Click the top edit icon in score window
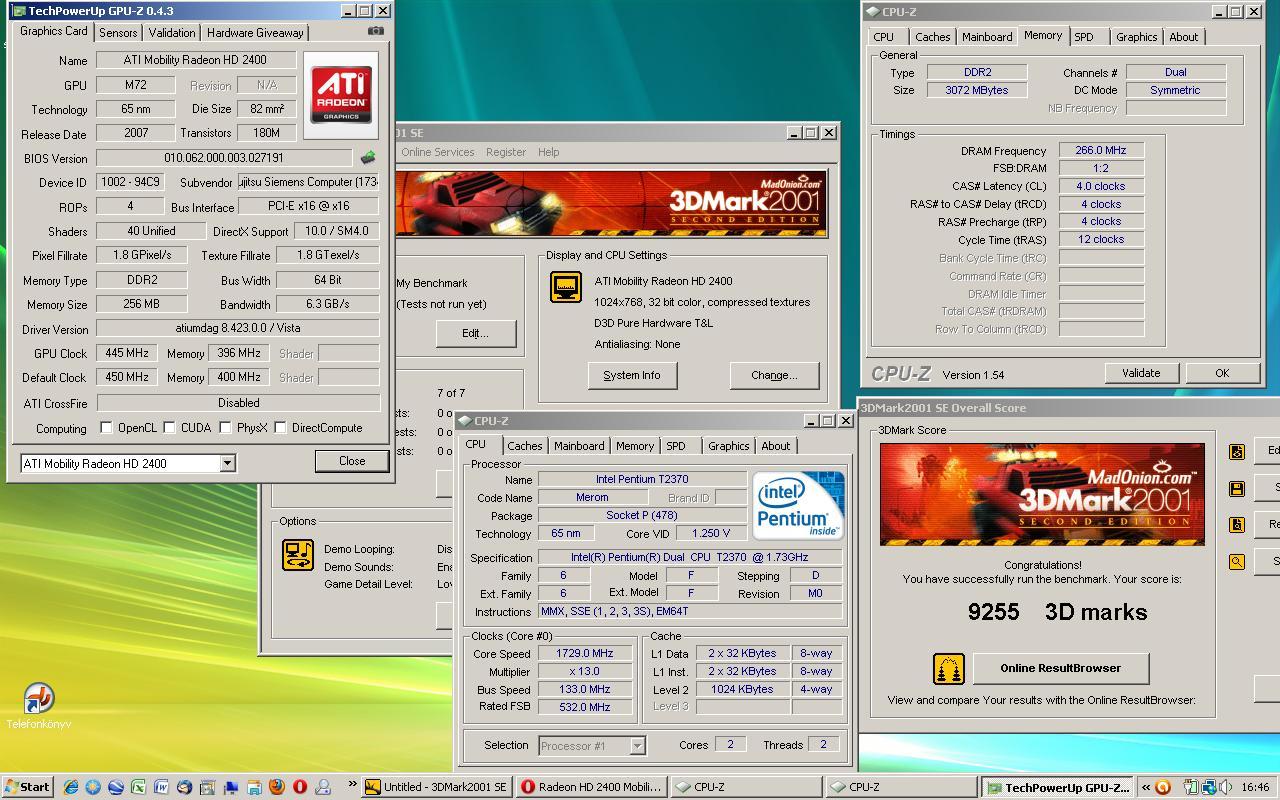 click(x=1236, y=451)
